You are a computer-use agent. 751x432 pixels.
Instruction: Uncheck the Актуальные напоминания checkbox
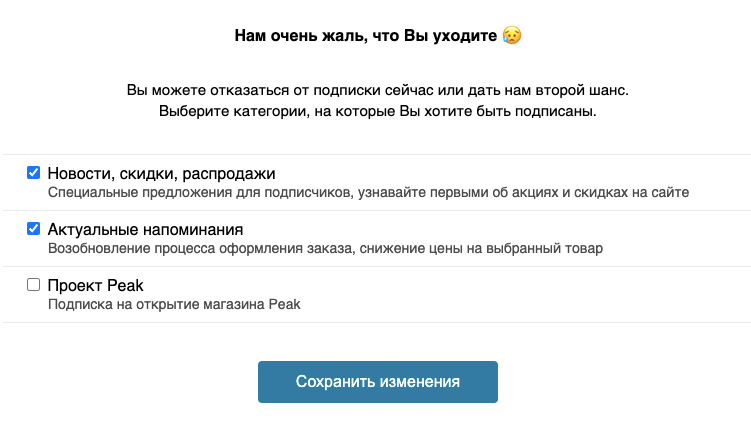pyautogui.click(x=33, y=228)
